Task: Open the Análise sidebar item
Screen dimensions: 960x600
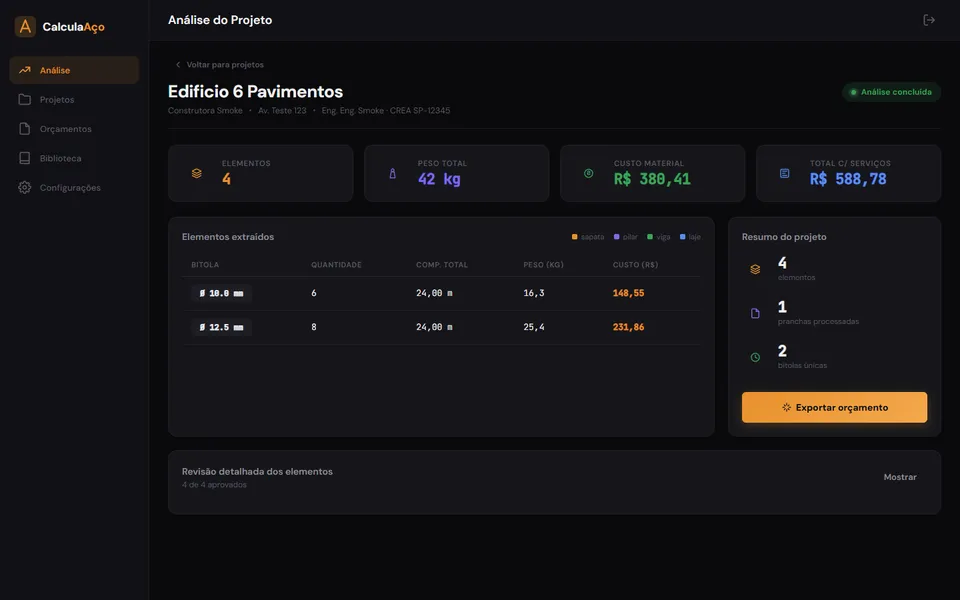Action: click(x=74, y=70)
